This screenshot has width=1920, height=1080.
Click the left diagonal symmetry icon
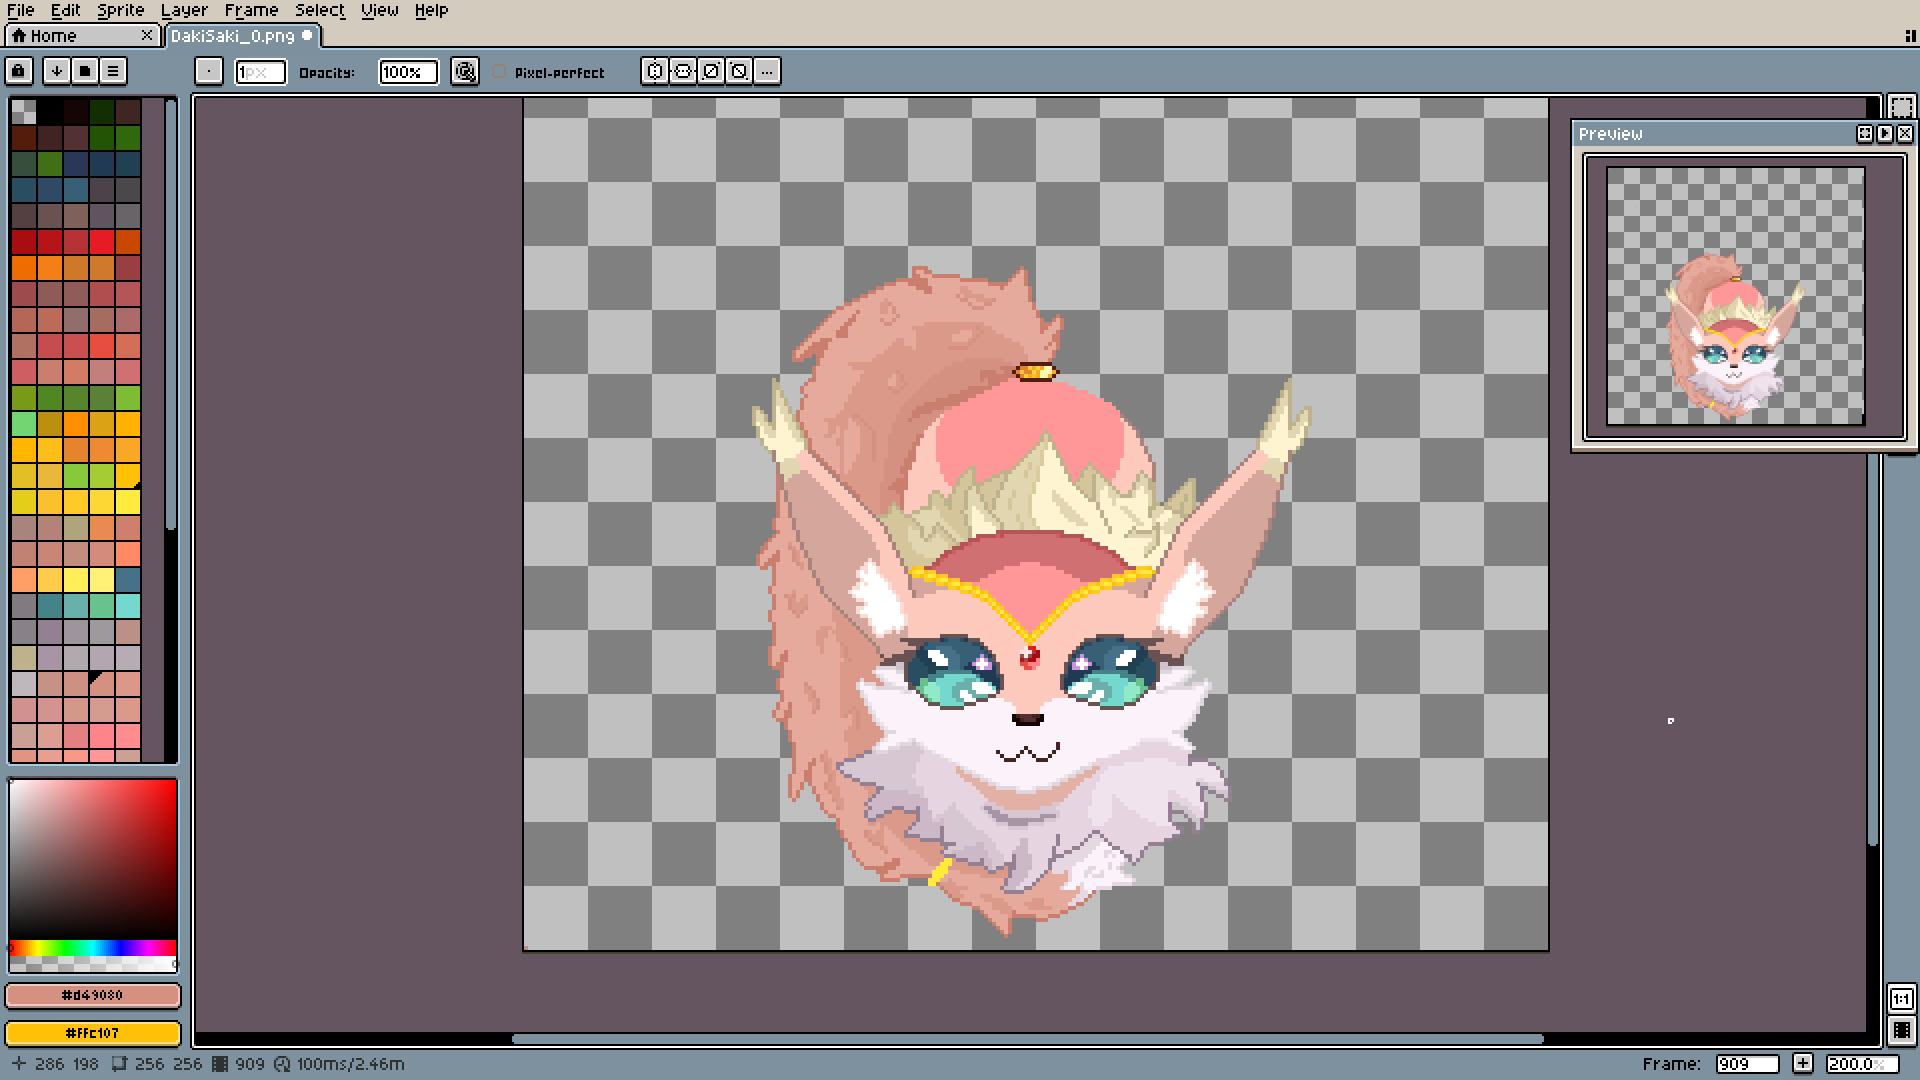(739, 71)
